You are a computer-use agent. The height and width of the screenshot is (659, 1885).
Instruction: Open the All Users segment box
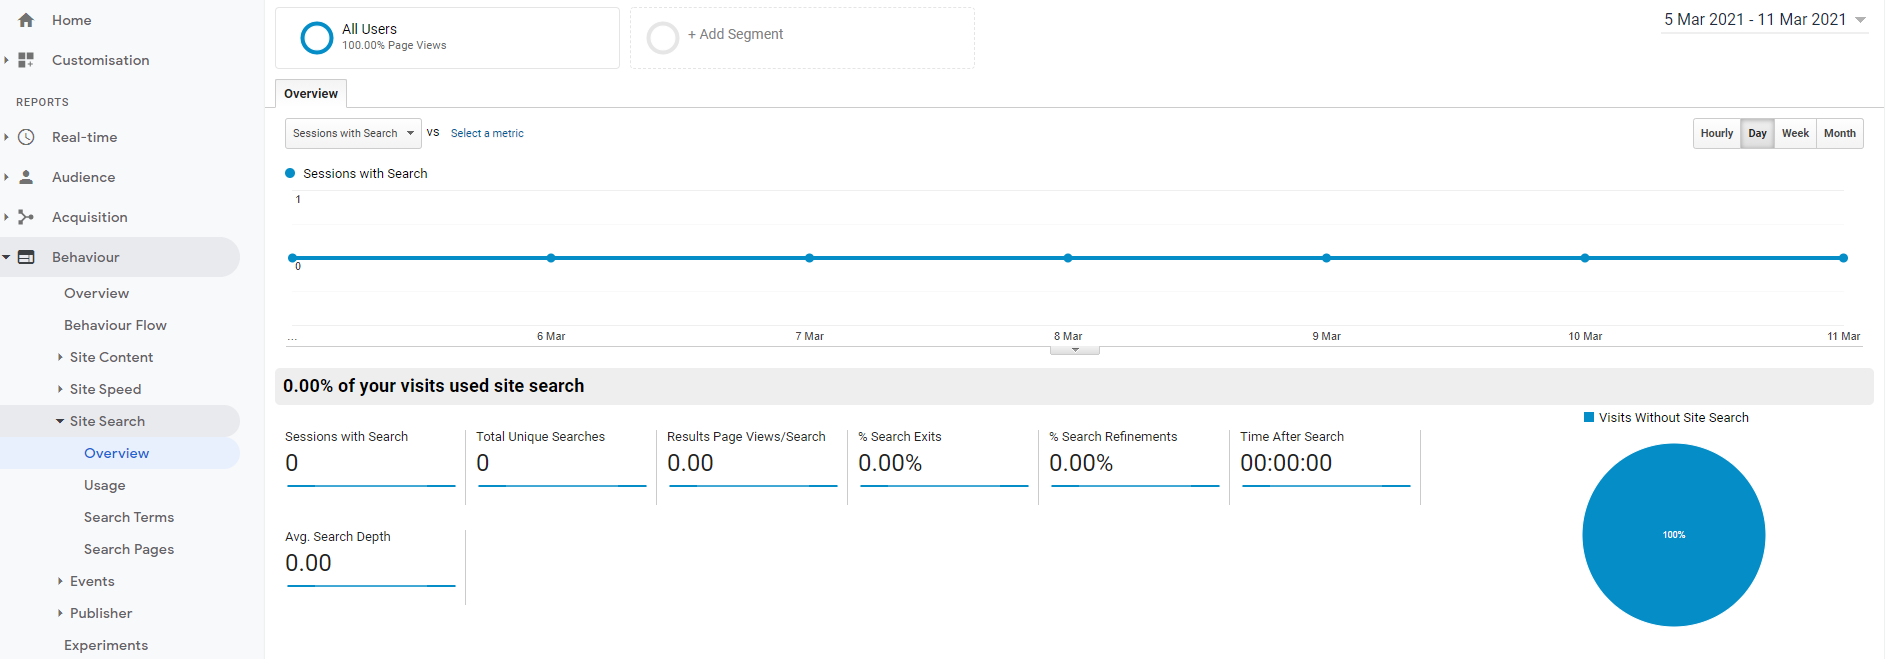pyautogui.click(x=447, y=38)
